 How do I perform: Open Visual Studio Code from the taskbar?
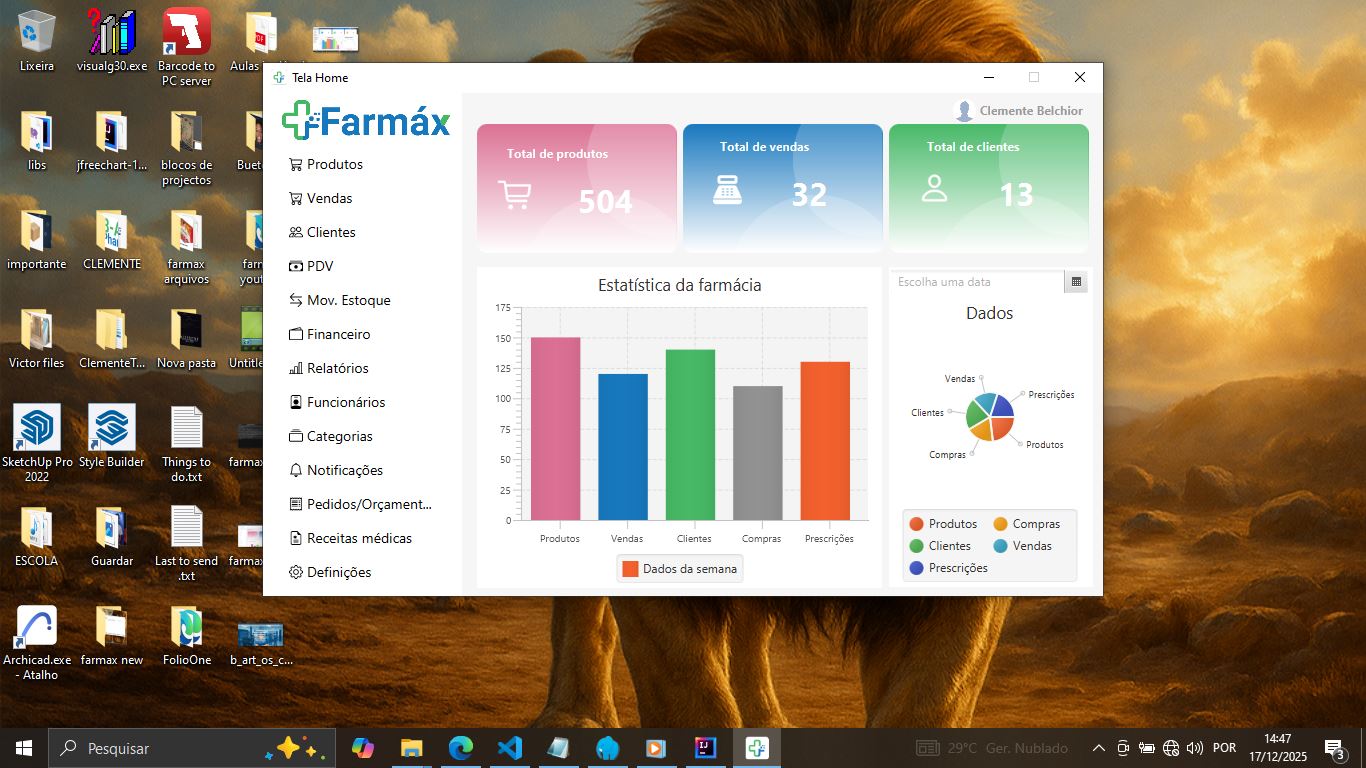click(x=510, y=748)
